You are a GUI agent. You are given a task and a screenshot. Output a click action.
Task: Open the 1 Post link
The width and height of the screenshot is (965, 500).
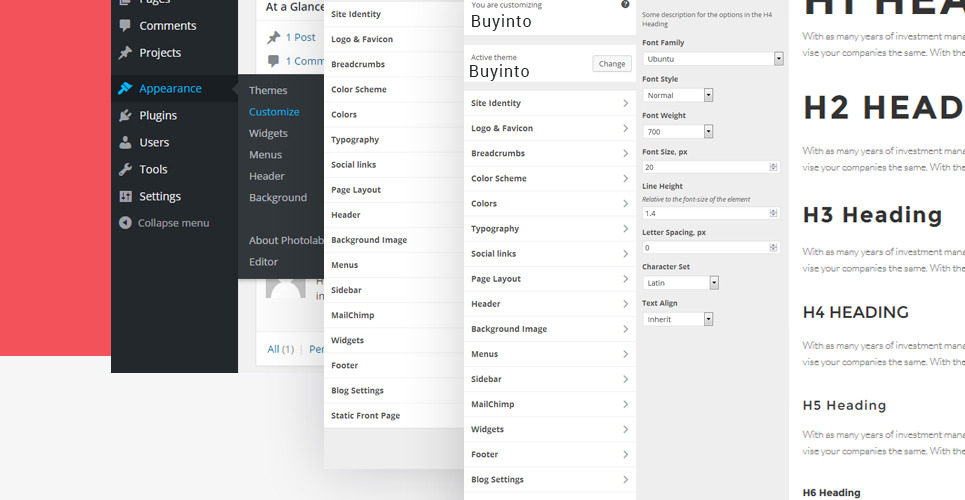tap(300, 37)
